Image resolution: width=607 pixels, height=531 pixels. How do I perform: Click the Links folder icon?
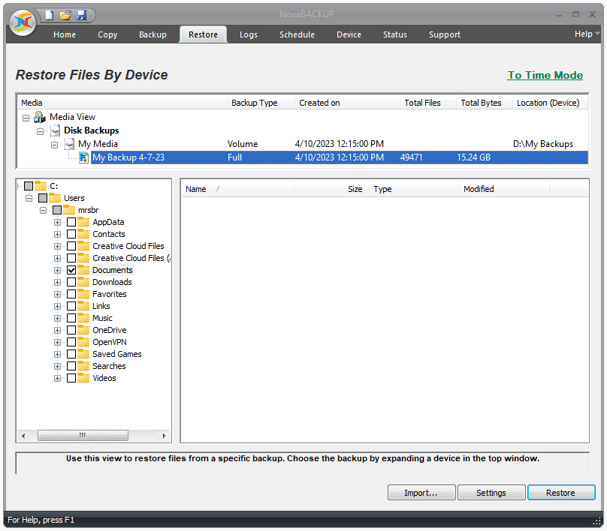pyautogui.click(x=83, y=306)
